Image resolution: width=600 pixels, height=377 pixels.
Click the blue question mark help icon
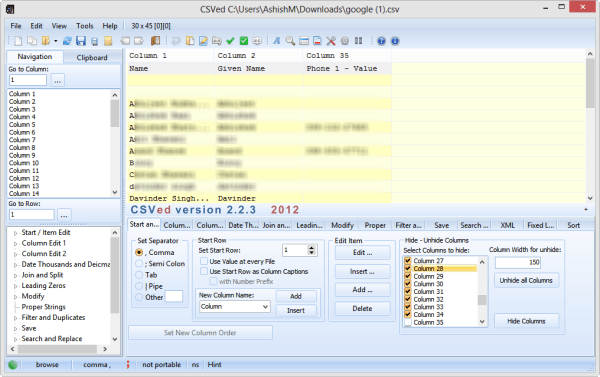[x=381, y=41]
